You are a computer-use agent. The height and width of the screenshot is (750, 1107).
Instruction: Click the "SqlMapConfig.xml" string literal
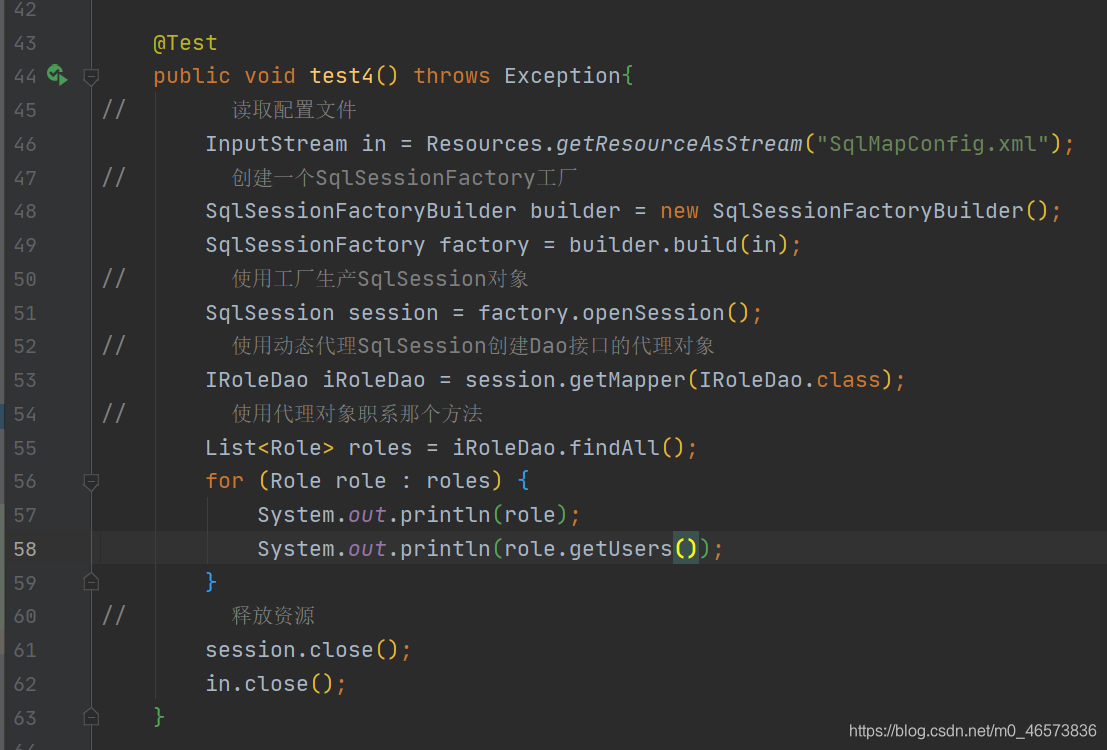click(x=933, y=144)
